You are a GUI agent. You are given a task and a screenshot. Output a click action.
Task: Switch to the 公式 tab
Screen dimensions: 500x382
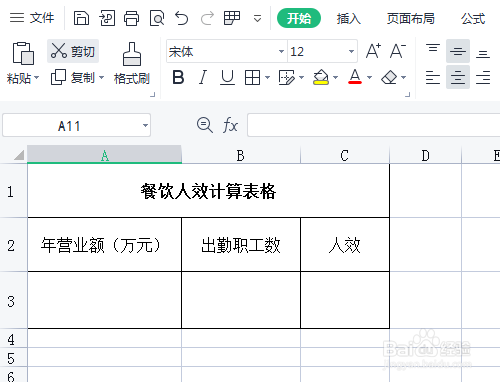pyautogui.click(x=473, y=18)
